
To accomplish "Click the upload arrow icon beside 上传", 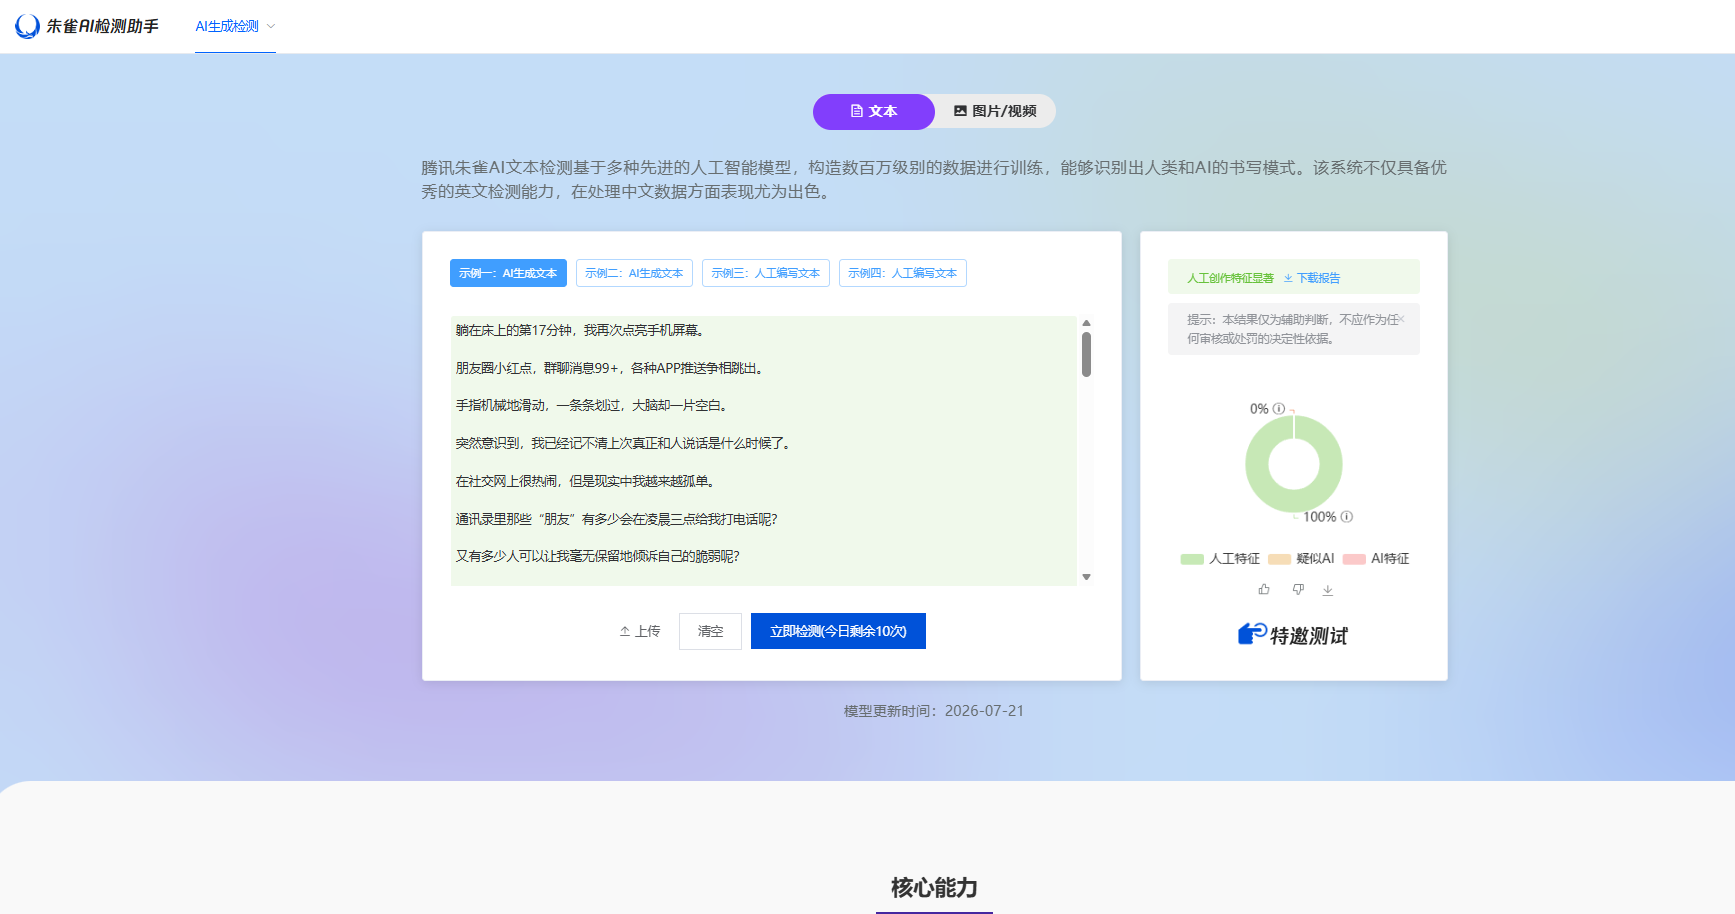I will [x=625, y=631].
